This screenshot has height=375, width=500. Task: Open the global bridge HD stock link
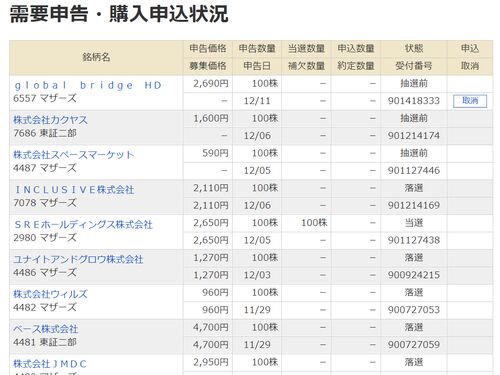click(x=88, y=85)
